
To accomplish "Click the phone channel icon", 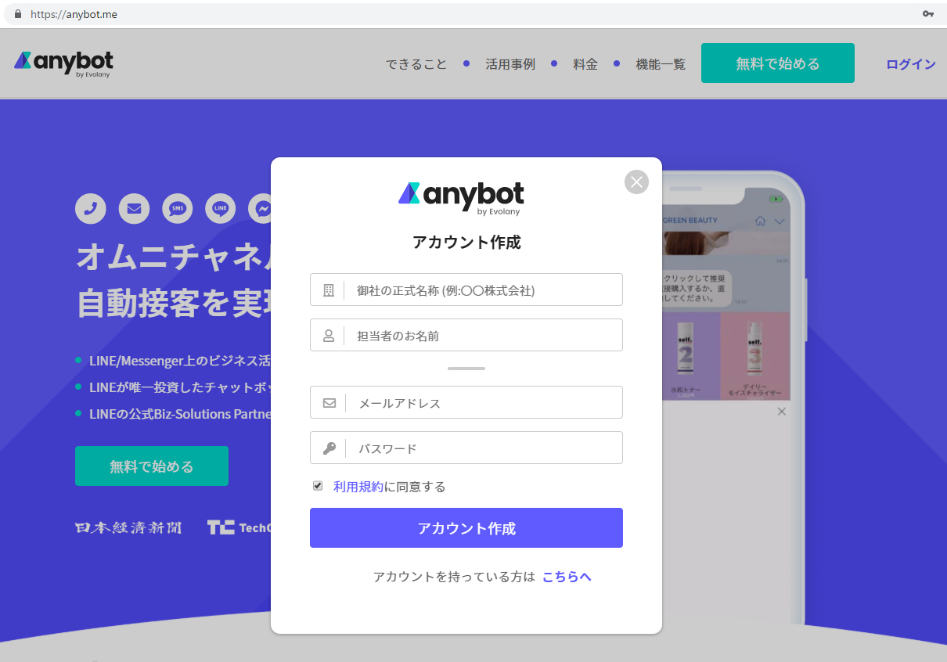I will coord(91,208).
